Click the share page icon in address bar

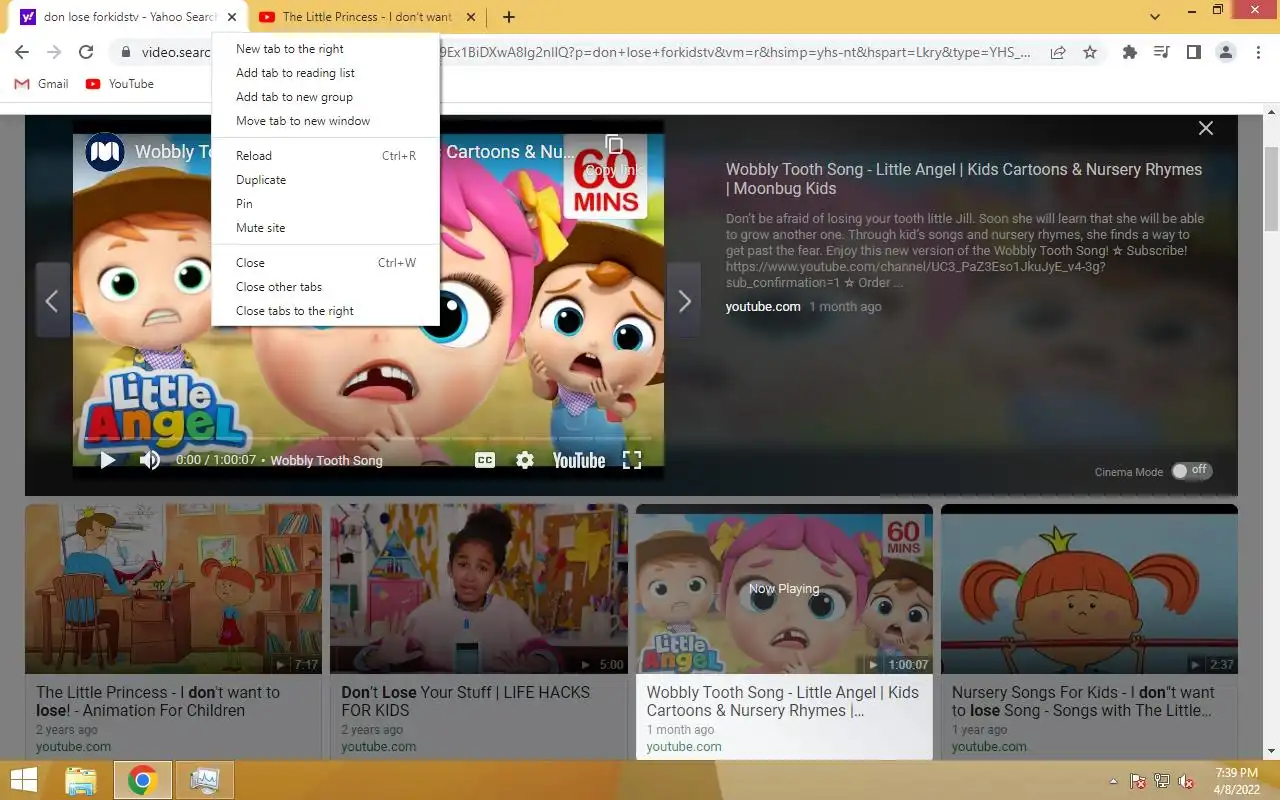pos(1058,53)
